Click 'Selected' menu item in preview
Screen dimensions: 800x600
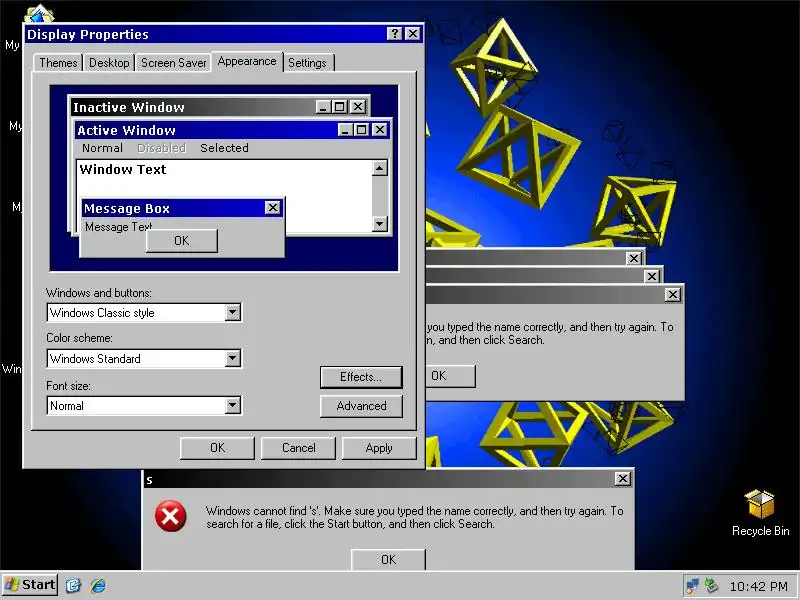224,148
